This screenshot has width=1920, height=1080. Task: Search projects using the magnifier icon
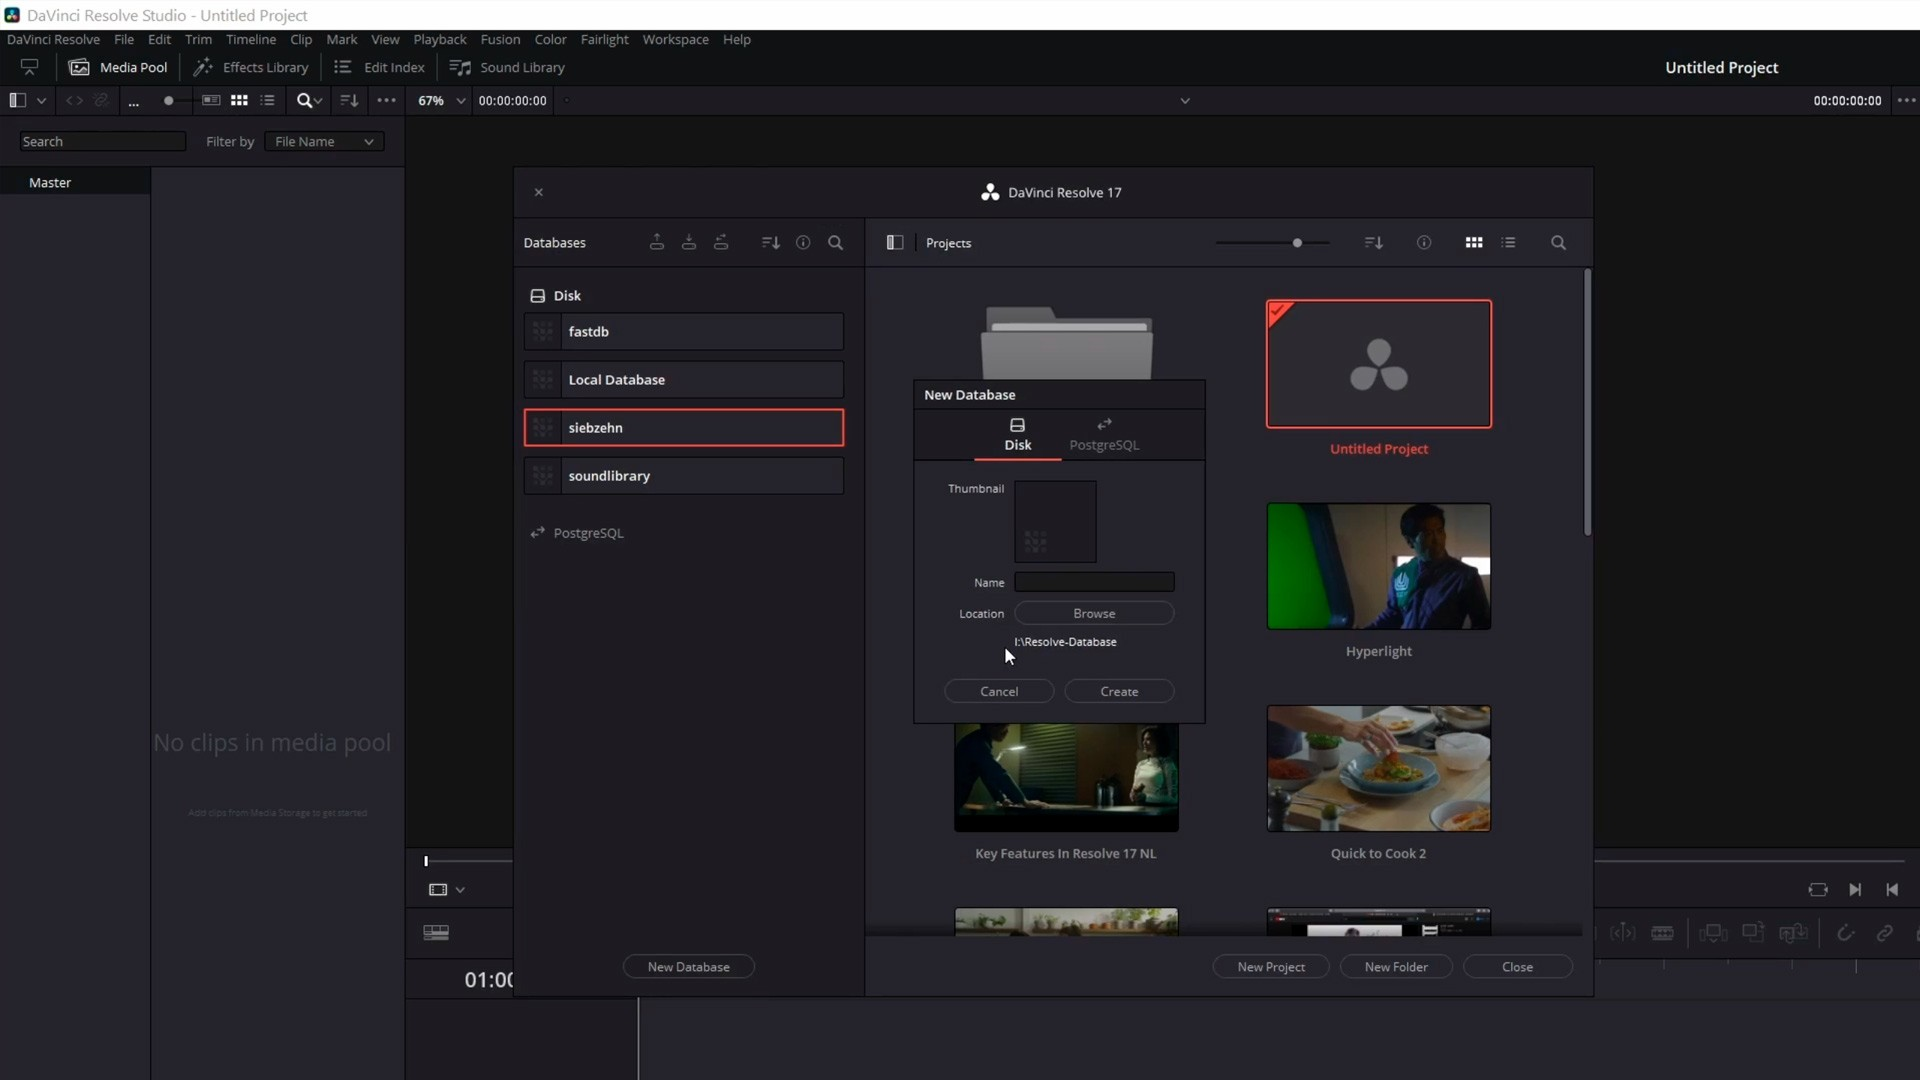tap(1558, 242)
